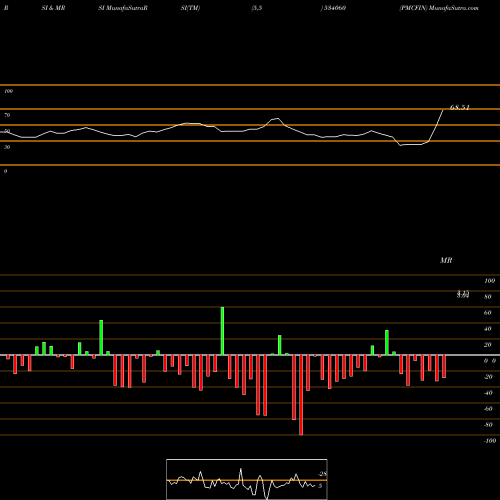Click the MR axis label -100
Viewport: 500px width, 500px height.
coord(490,441)
